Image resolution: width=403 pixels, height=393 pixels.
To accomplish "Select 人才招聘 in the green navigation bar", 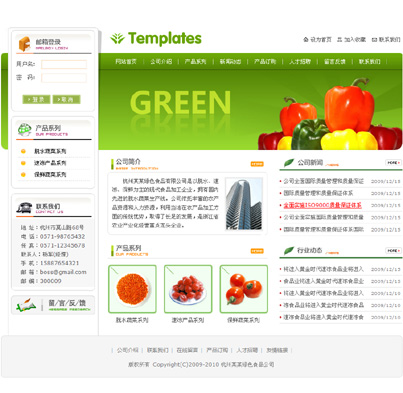I will click(300, 61).
